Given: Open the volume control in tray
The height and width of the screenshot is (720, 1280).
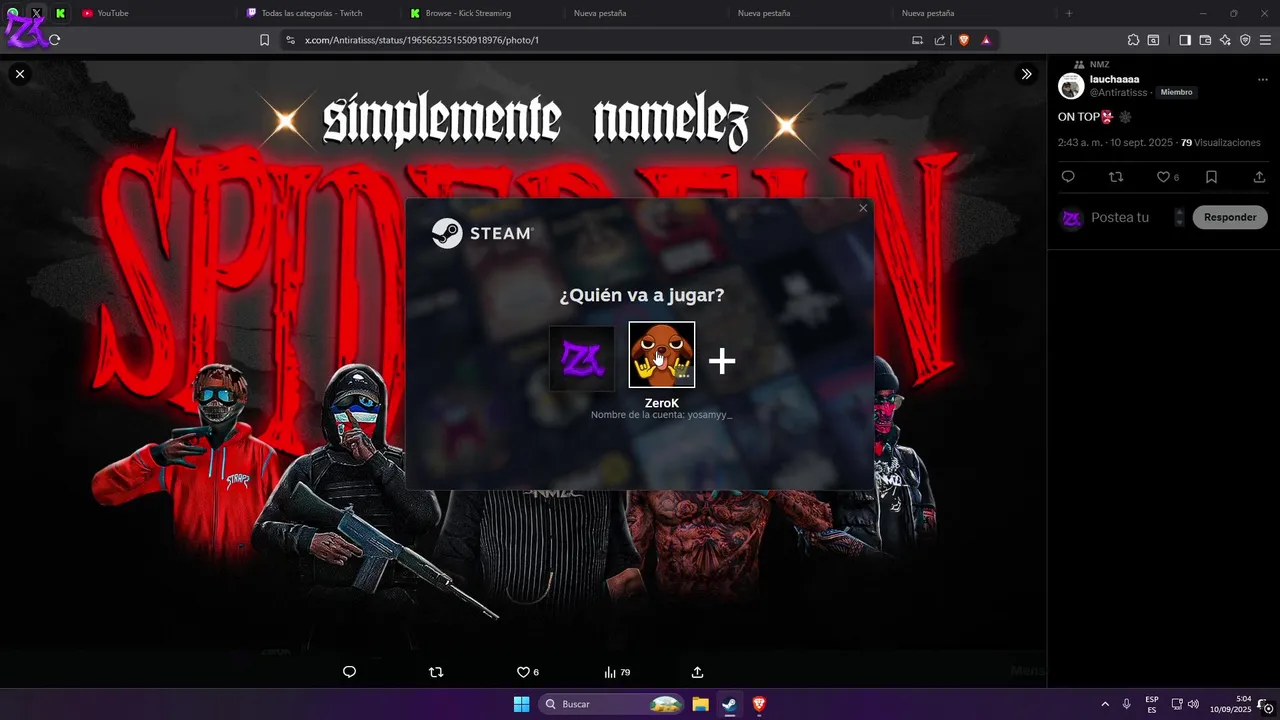Looking at the screenshot, I should coord(1193,704).
